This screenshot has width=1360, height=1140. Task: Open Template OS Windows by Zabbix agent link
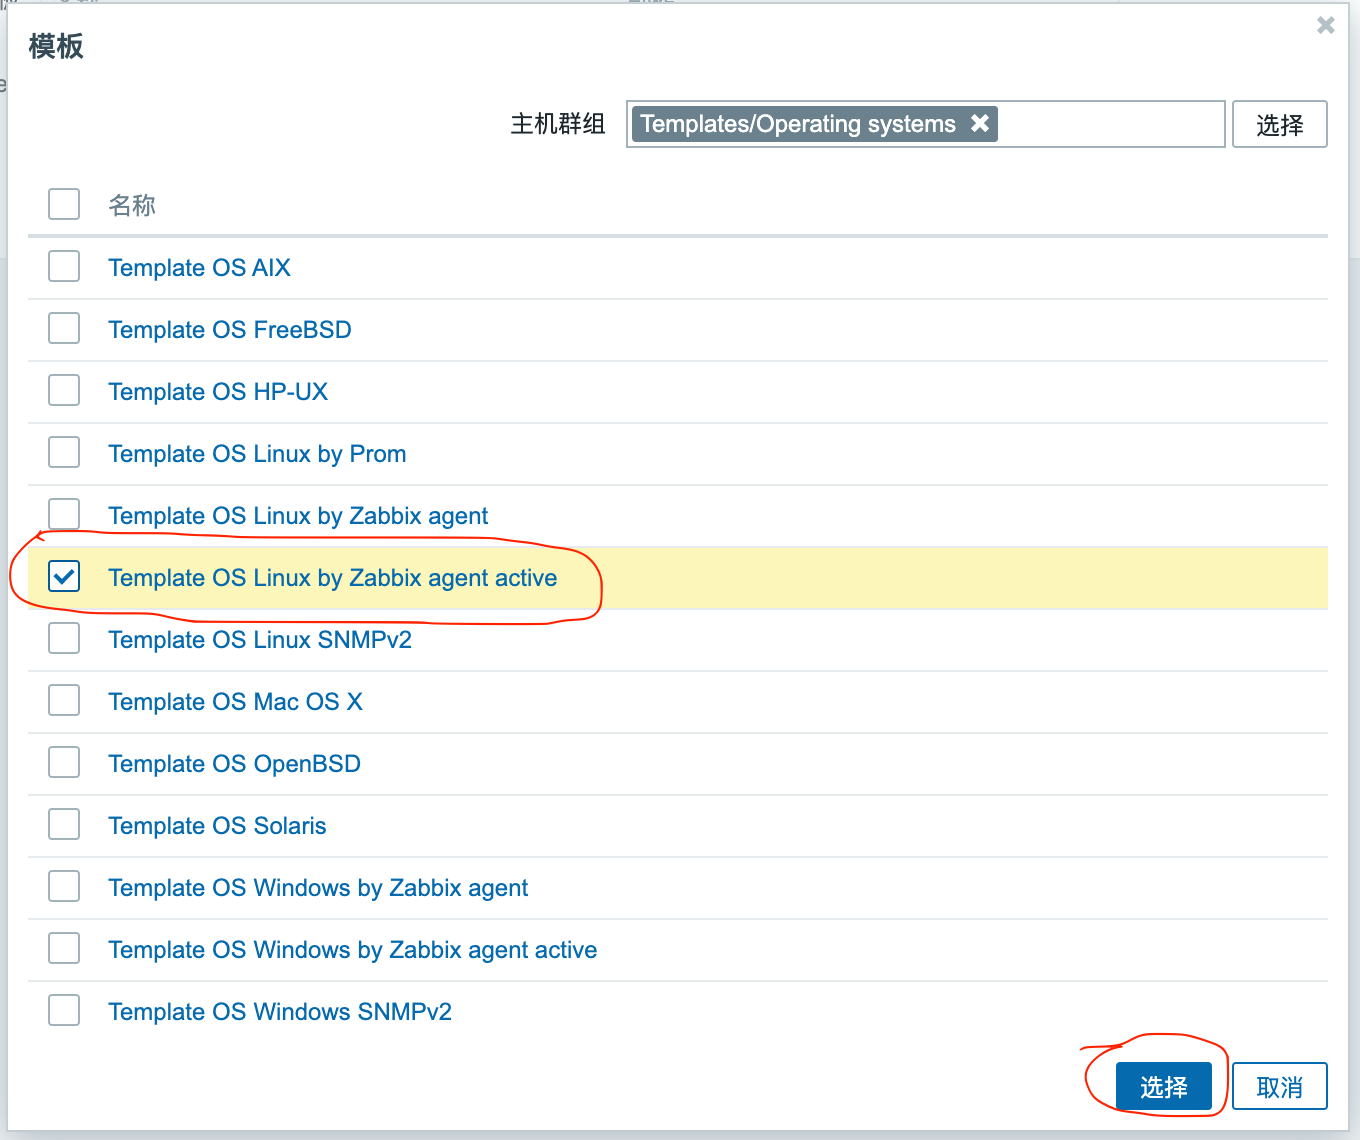tap(318, 888)
